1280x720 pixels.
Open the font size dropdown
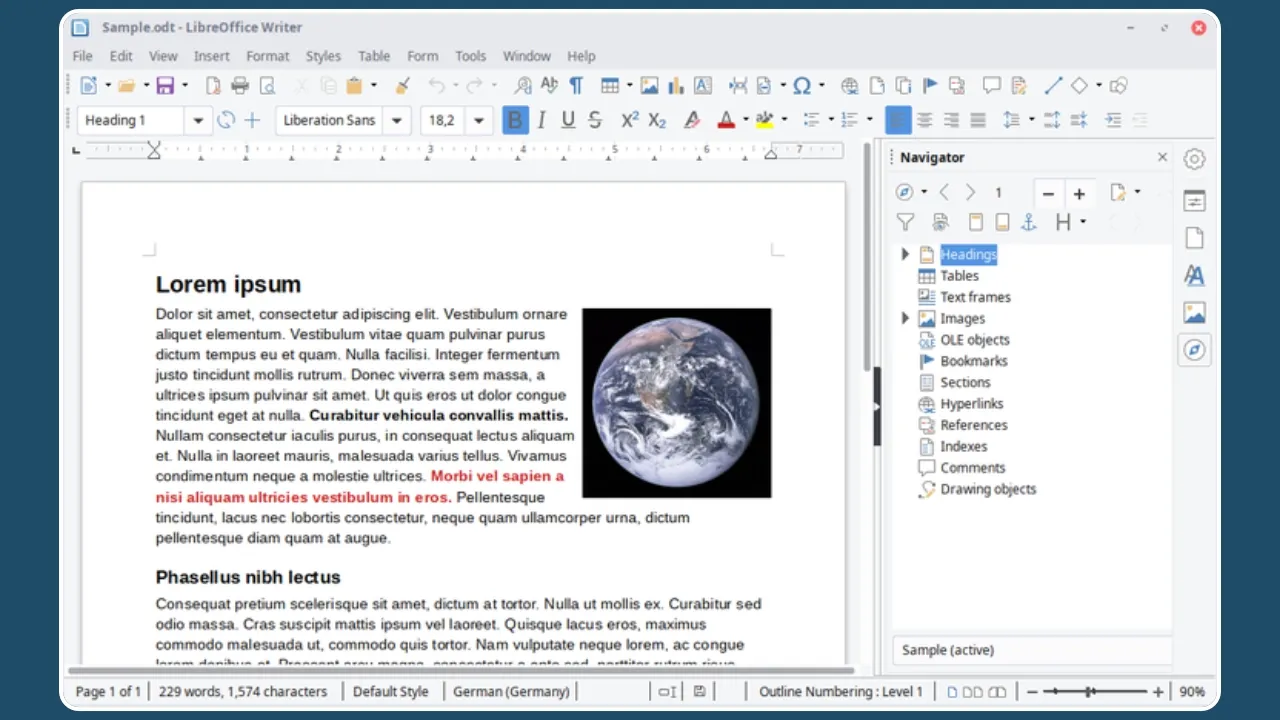click(478, 120)
